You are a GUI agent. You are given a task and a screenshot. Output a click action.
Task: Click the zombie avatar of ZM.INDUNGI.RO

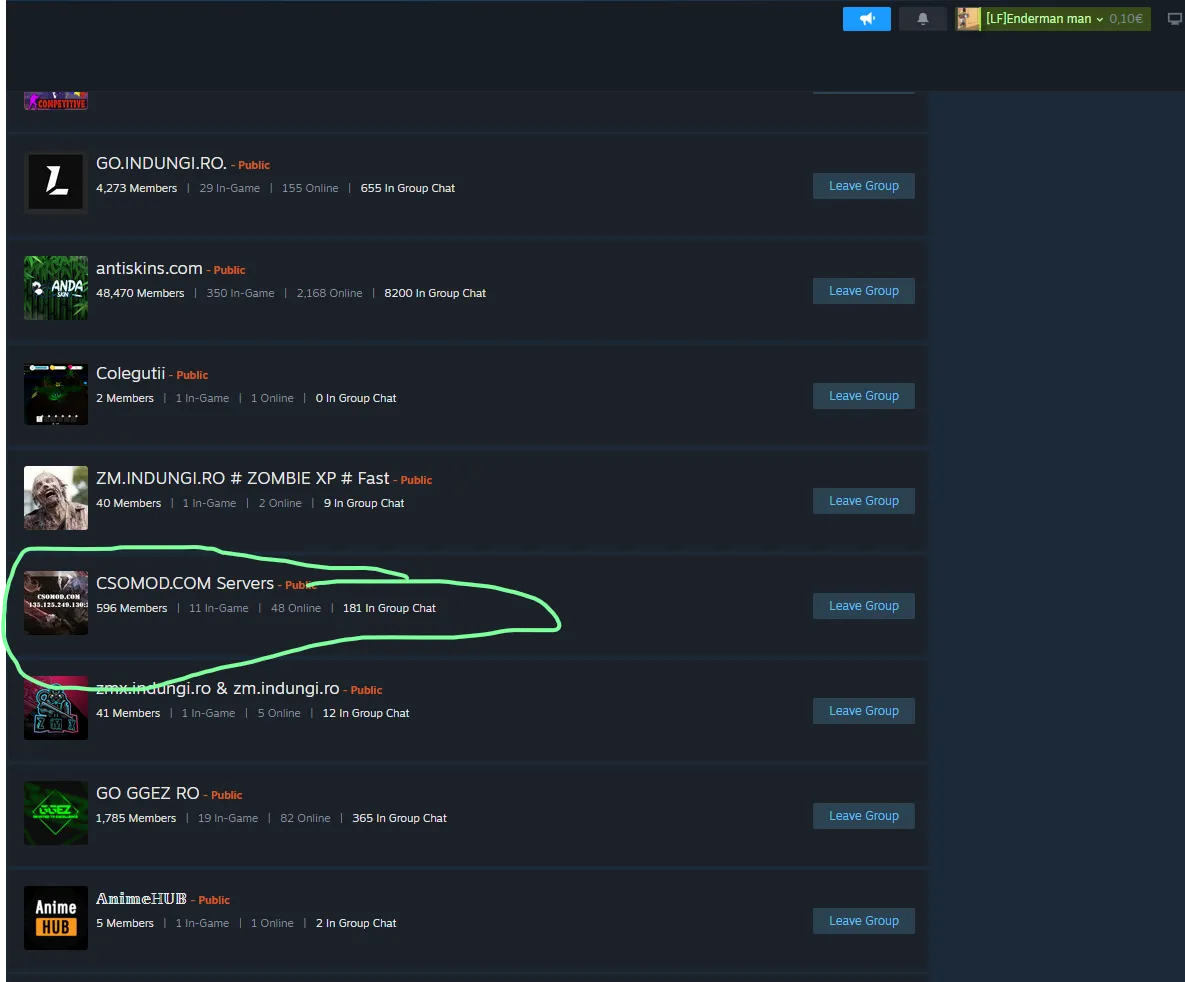click(56, 498)
